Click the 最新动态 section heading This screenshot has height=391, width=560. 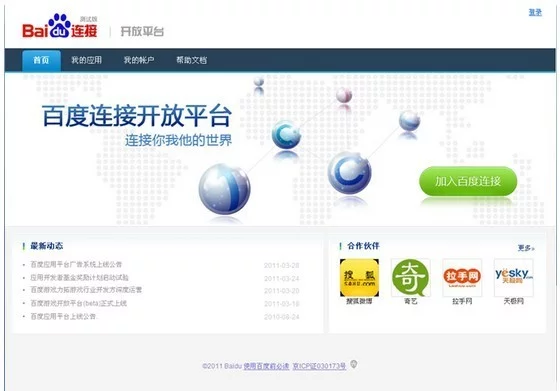(x=47, y=246)
